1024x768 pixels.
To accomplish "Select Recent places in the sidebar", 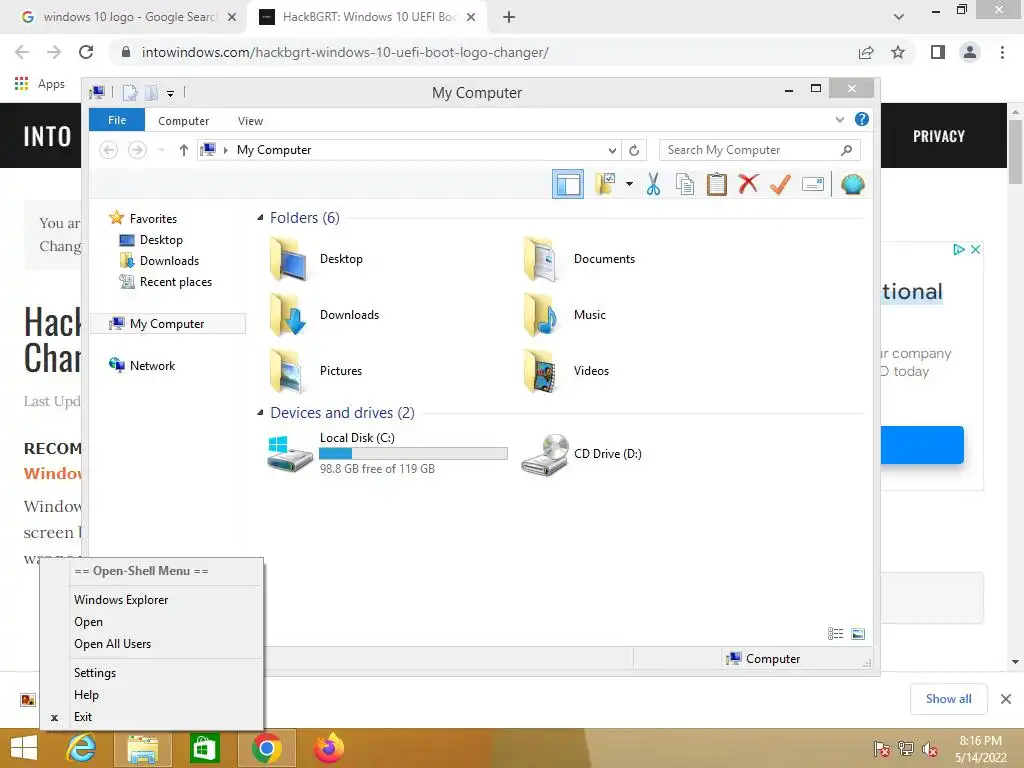I will (x=166, y=281).
